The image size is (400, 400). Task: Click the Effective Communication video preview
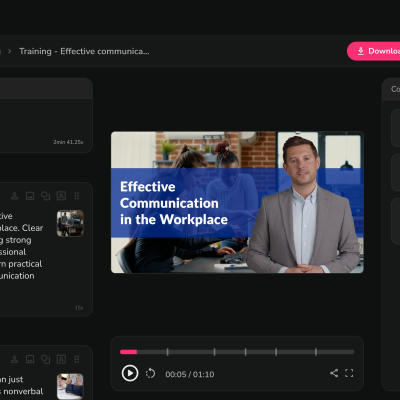coord(237,202)
